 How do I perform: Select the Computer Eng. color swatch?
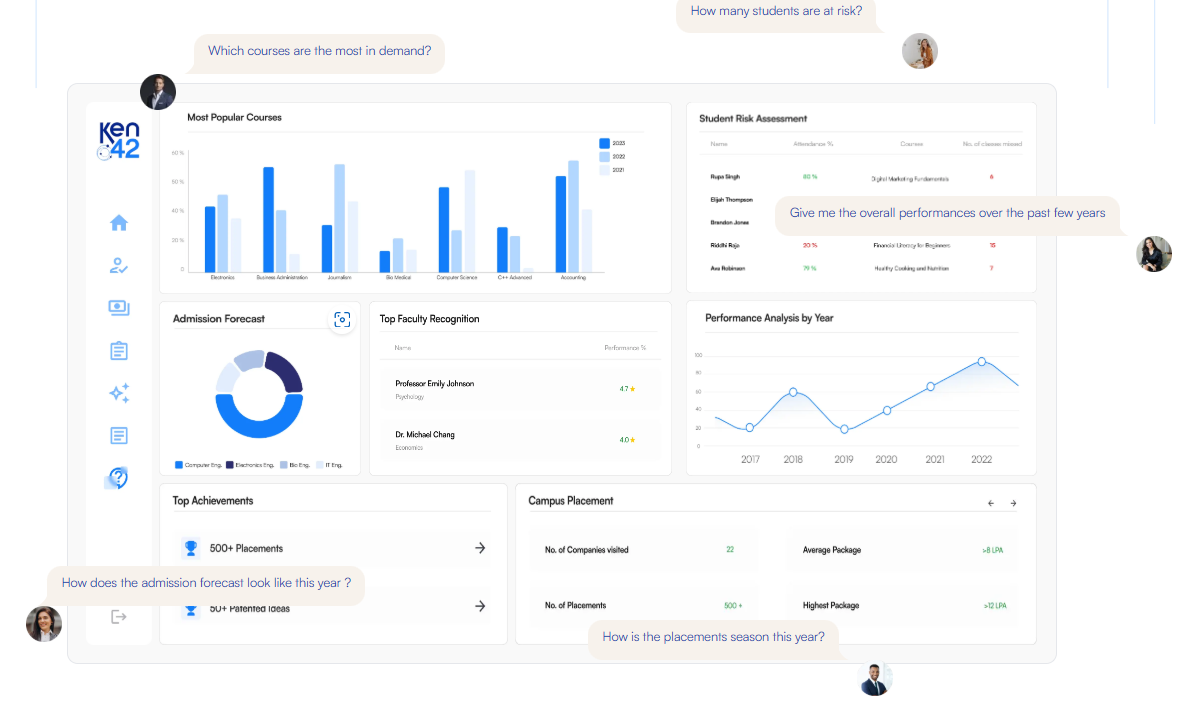[178, 464]
